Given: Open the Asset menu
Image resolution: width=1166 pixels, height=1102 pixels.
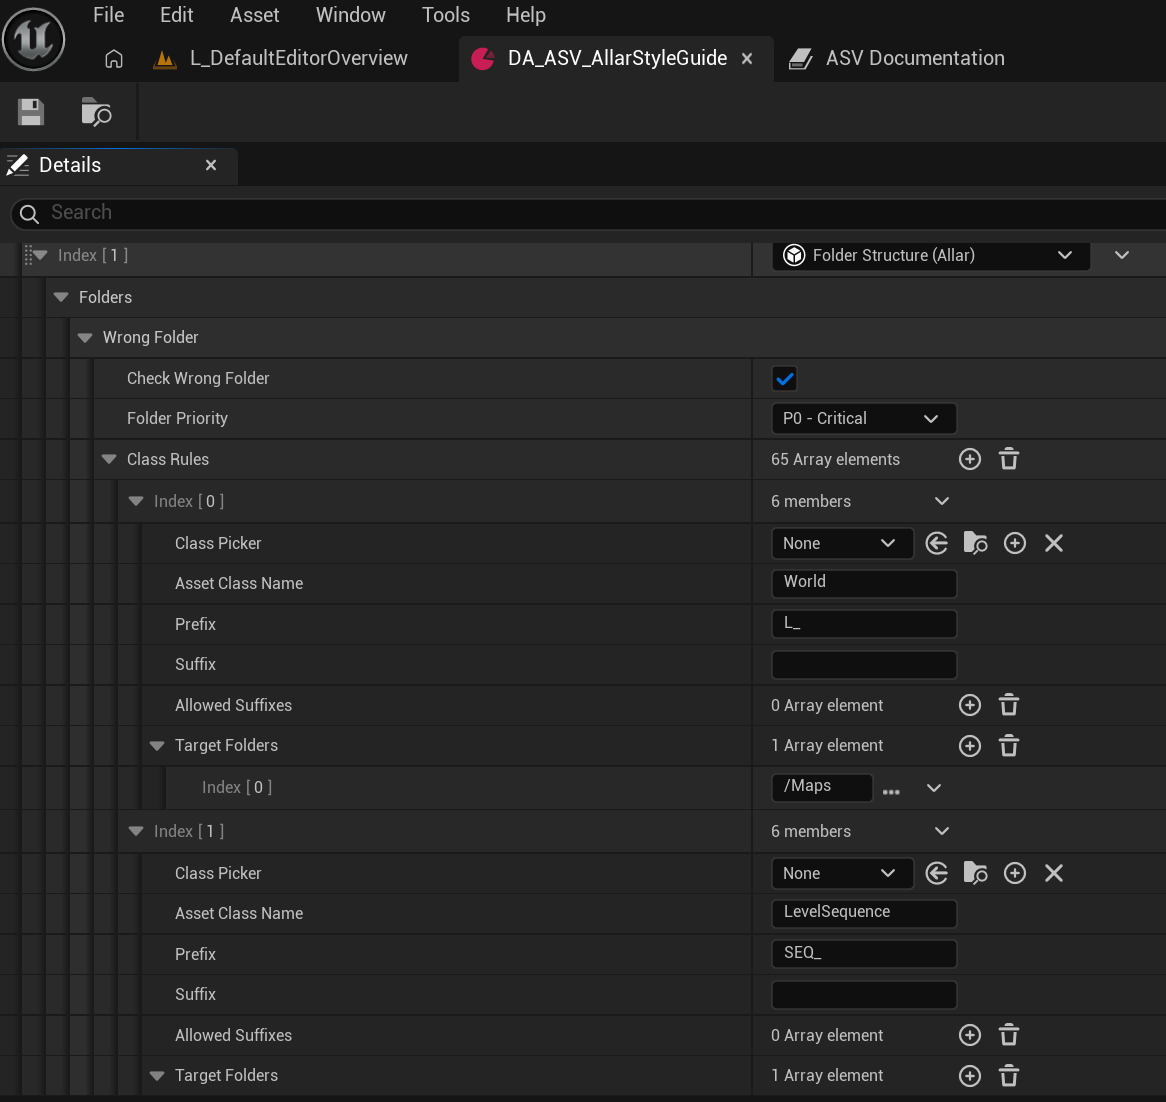Looking at the screenshot, I should [254, 15].
